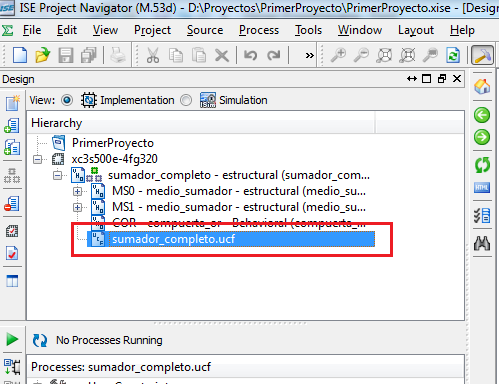Click the green back arrow icon
This screenshot has height=384, width=499.
pyautogui.click(x=482, y=115)
